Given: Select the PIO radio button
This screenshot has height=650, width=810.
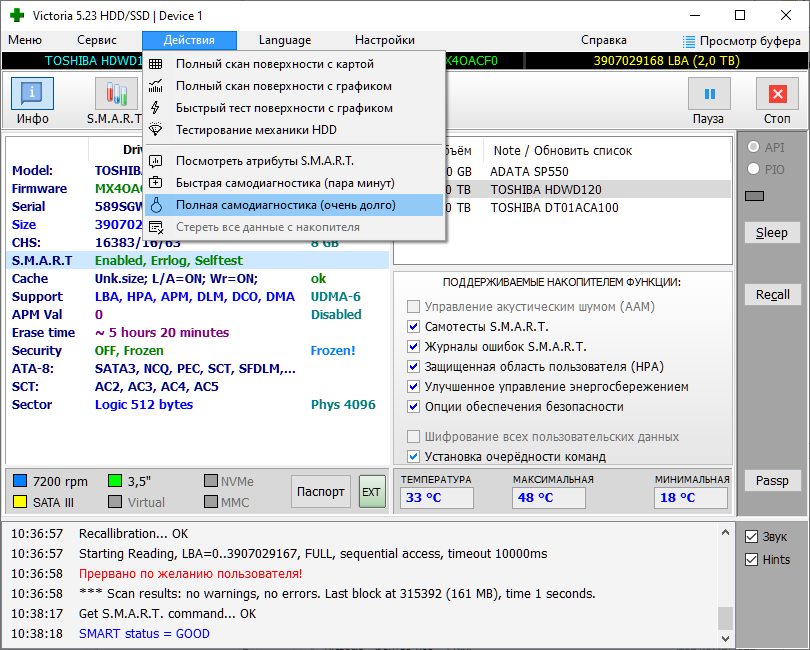Looking at the screenshot, I should point(753,169).
